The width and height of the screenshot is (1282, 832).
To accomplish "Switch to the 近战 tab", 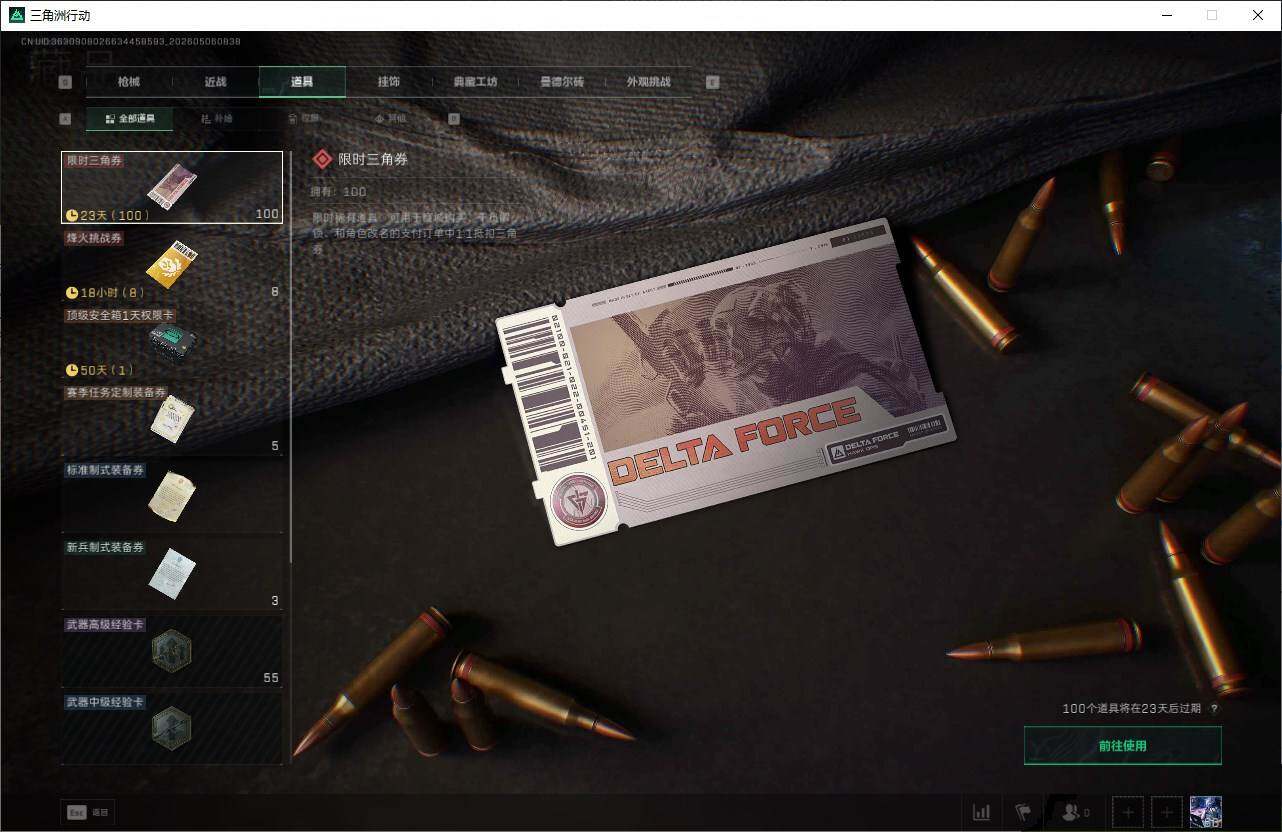I will 215,82.
